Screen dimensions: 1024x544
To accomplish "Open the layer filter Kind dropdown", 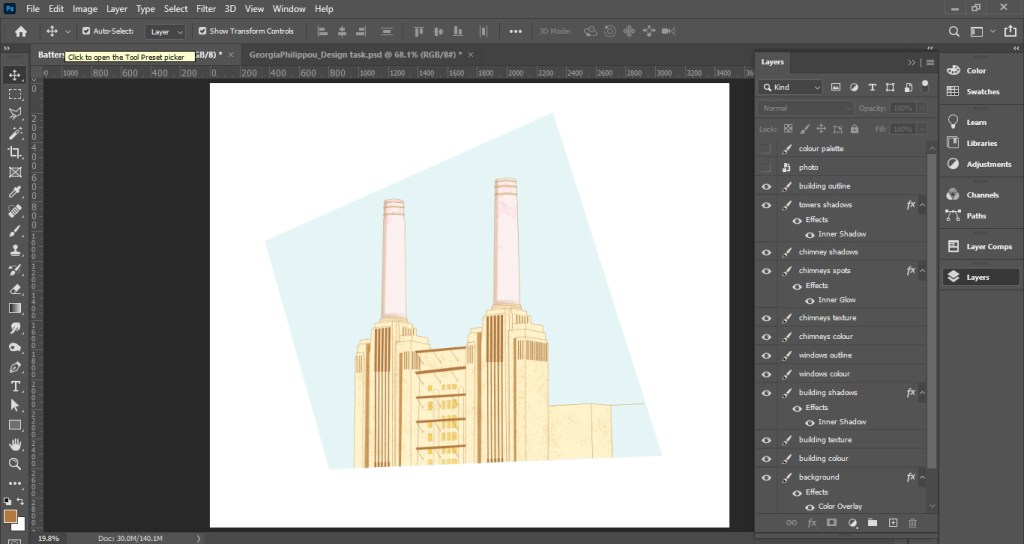I will (791, 87).
